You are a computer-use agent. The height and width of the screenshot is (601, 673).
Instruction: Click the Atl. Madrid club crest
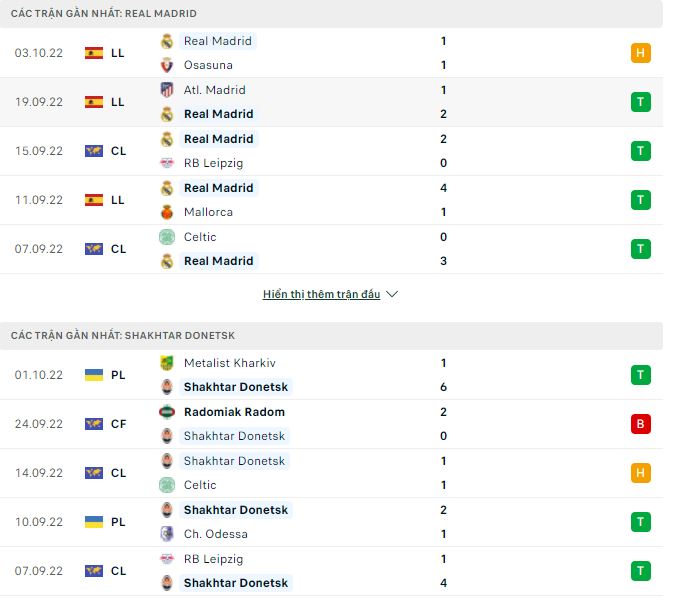167,90
